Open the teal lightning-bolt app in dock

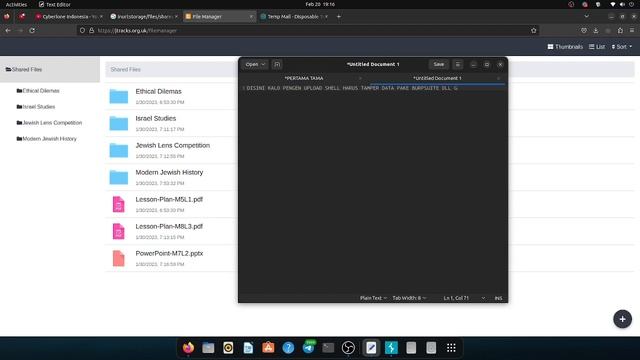point(391,348)
